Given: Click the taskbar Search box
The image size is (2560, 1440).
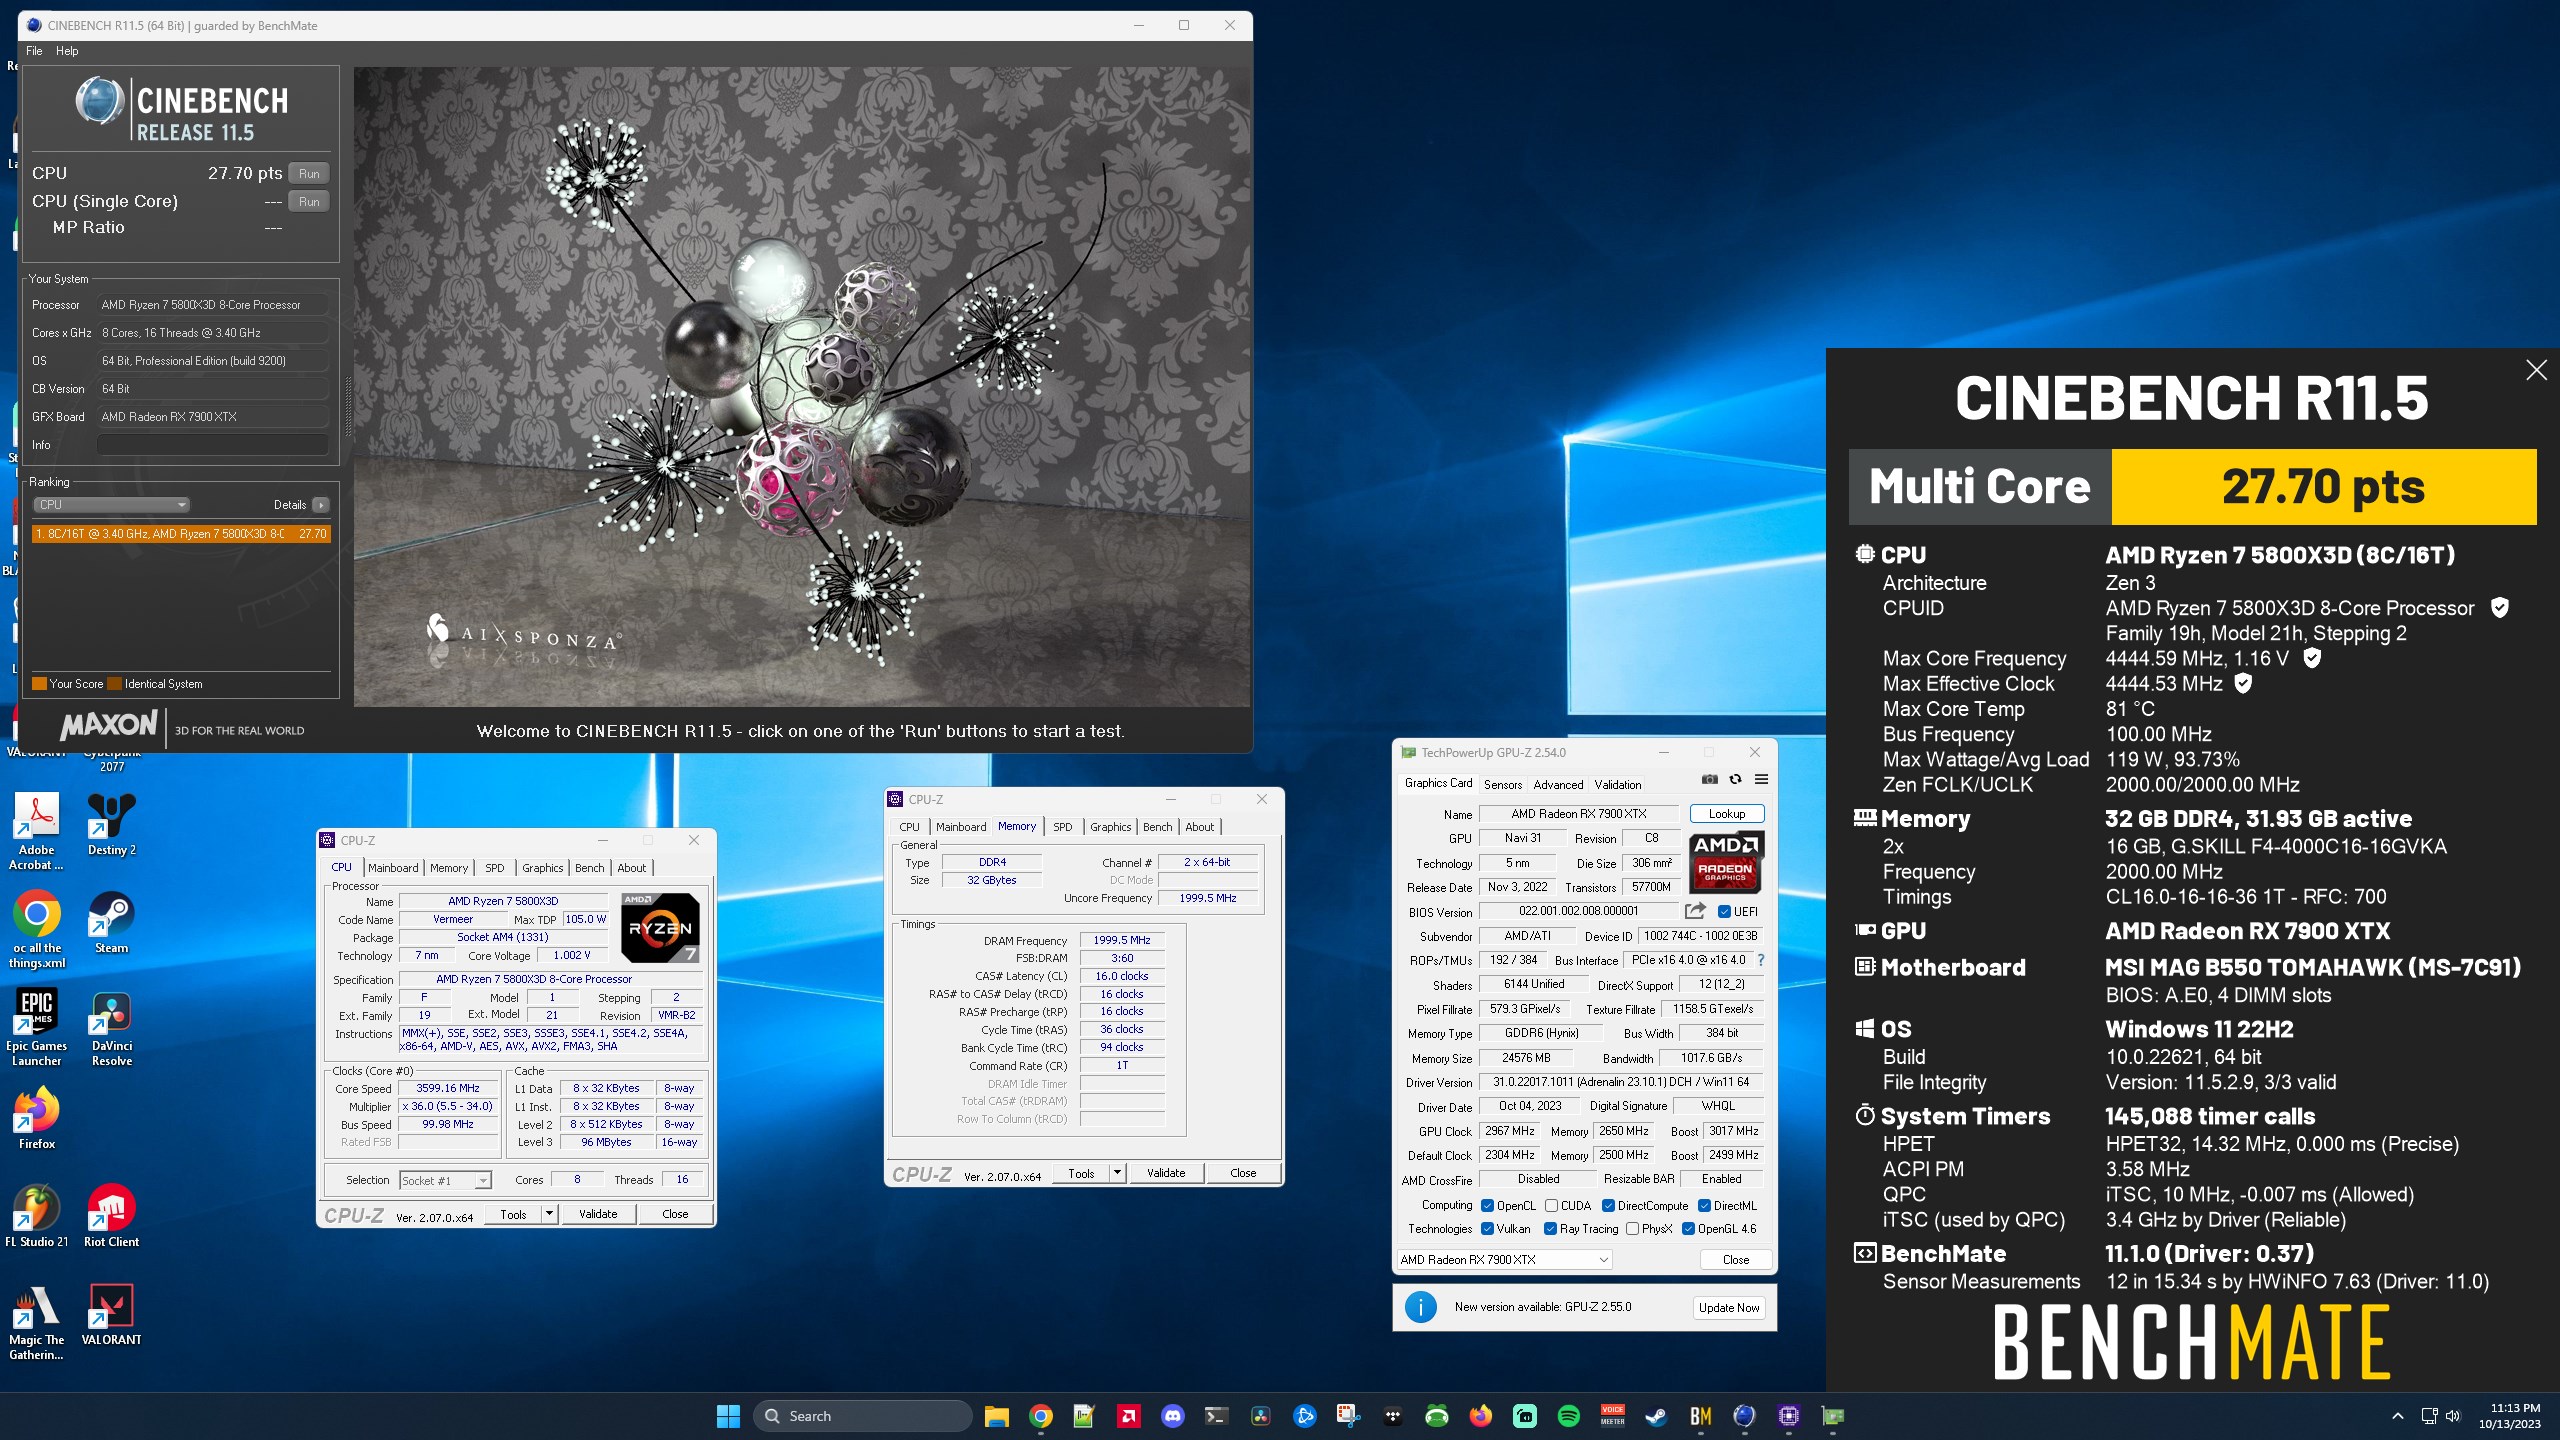Looking at the screenshot, I should tap(862, 1416).
